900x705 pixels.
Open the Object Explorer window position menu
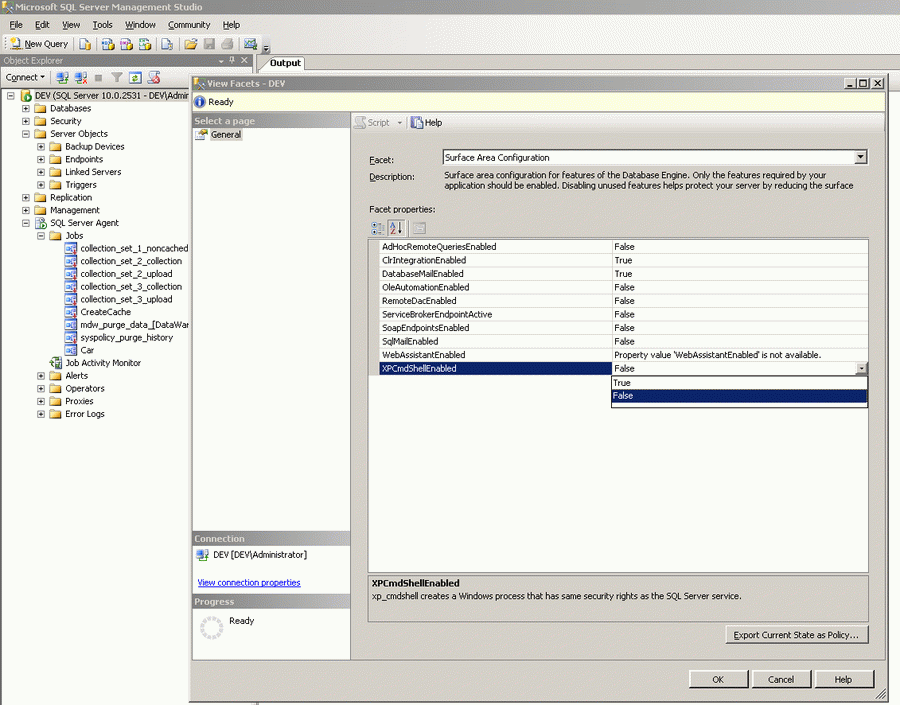tap(221, 61)
